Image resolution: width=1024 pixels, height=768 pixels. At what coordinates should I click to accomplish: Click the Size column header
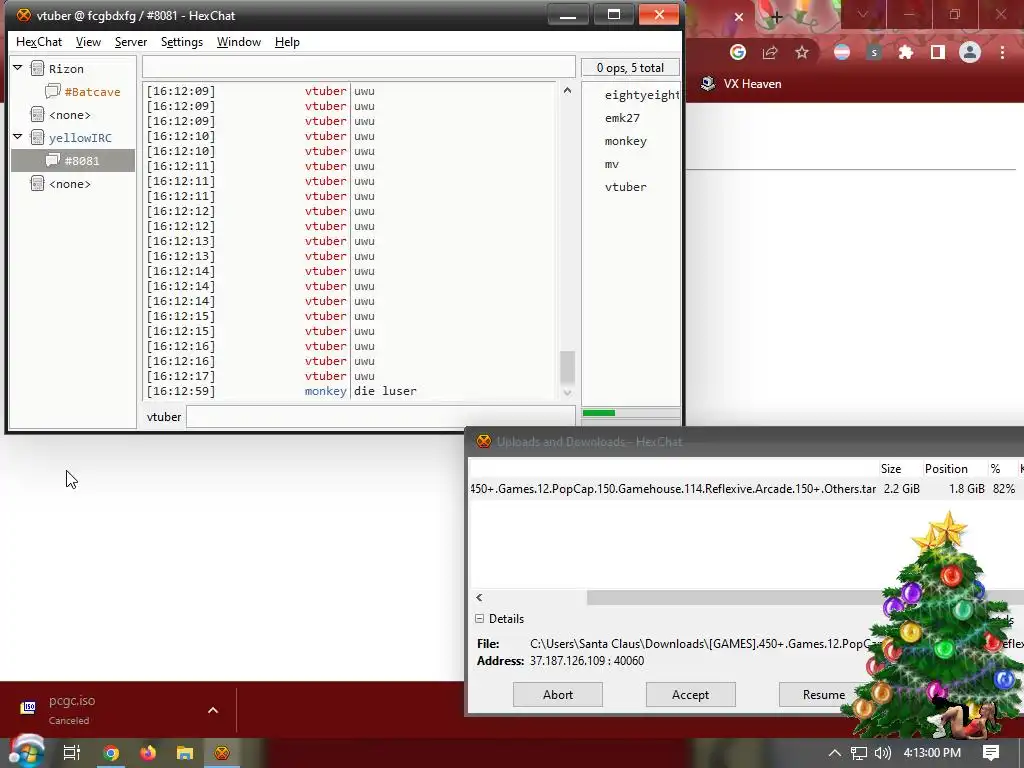click(890, 469)
